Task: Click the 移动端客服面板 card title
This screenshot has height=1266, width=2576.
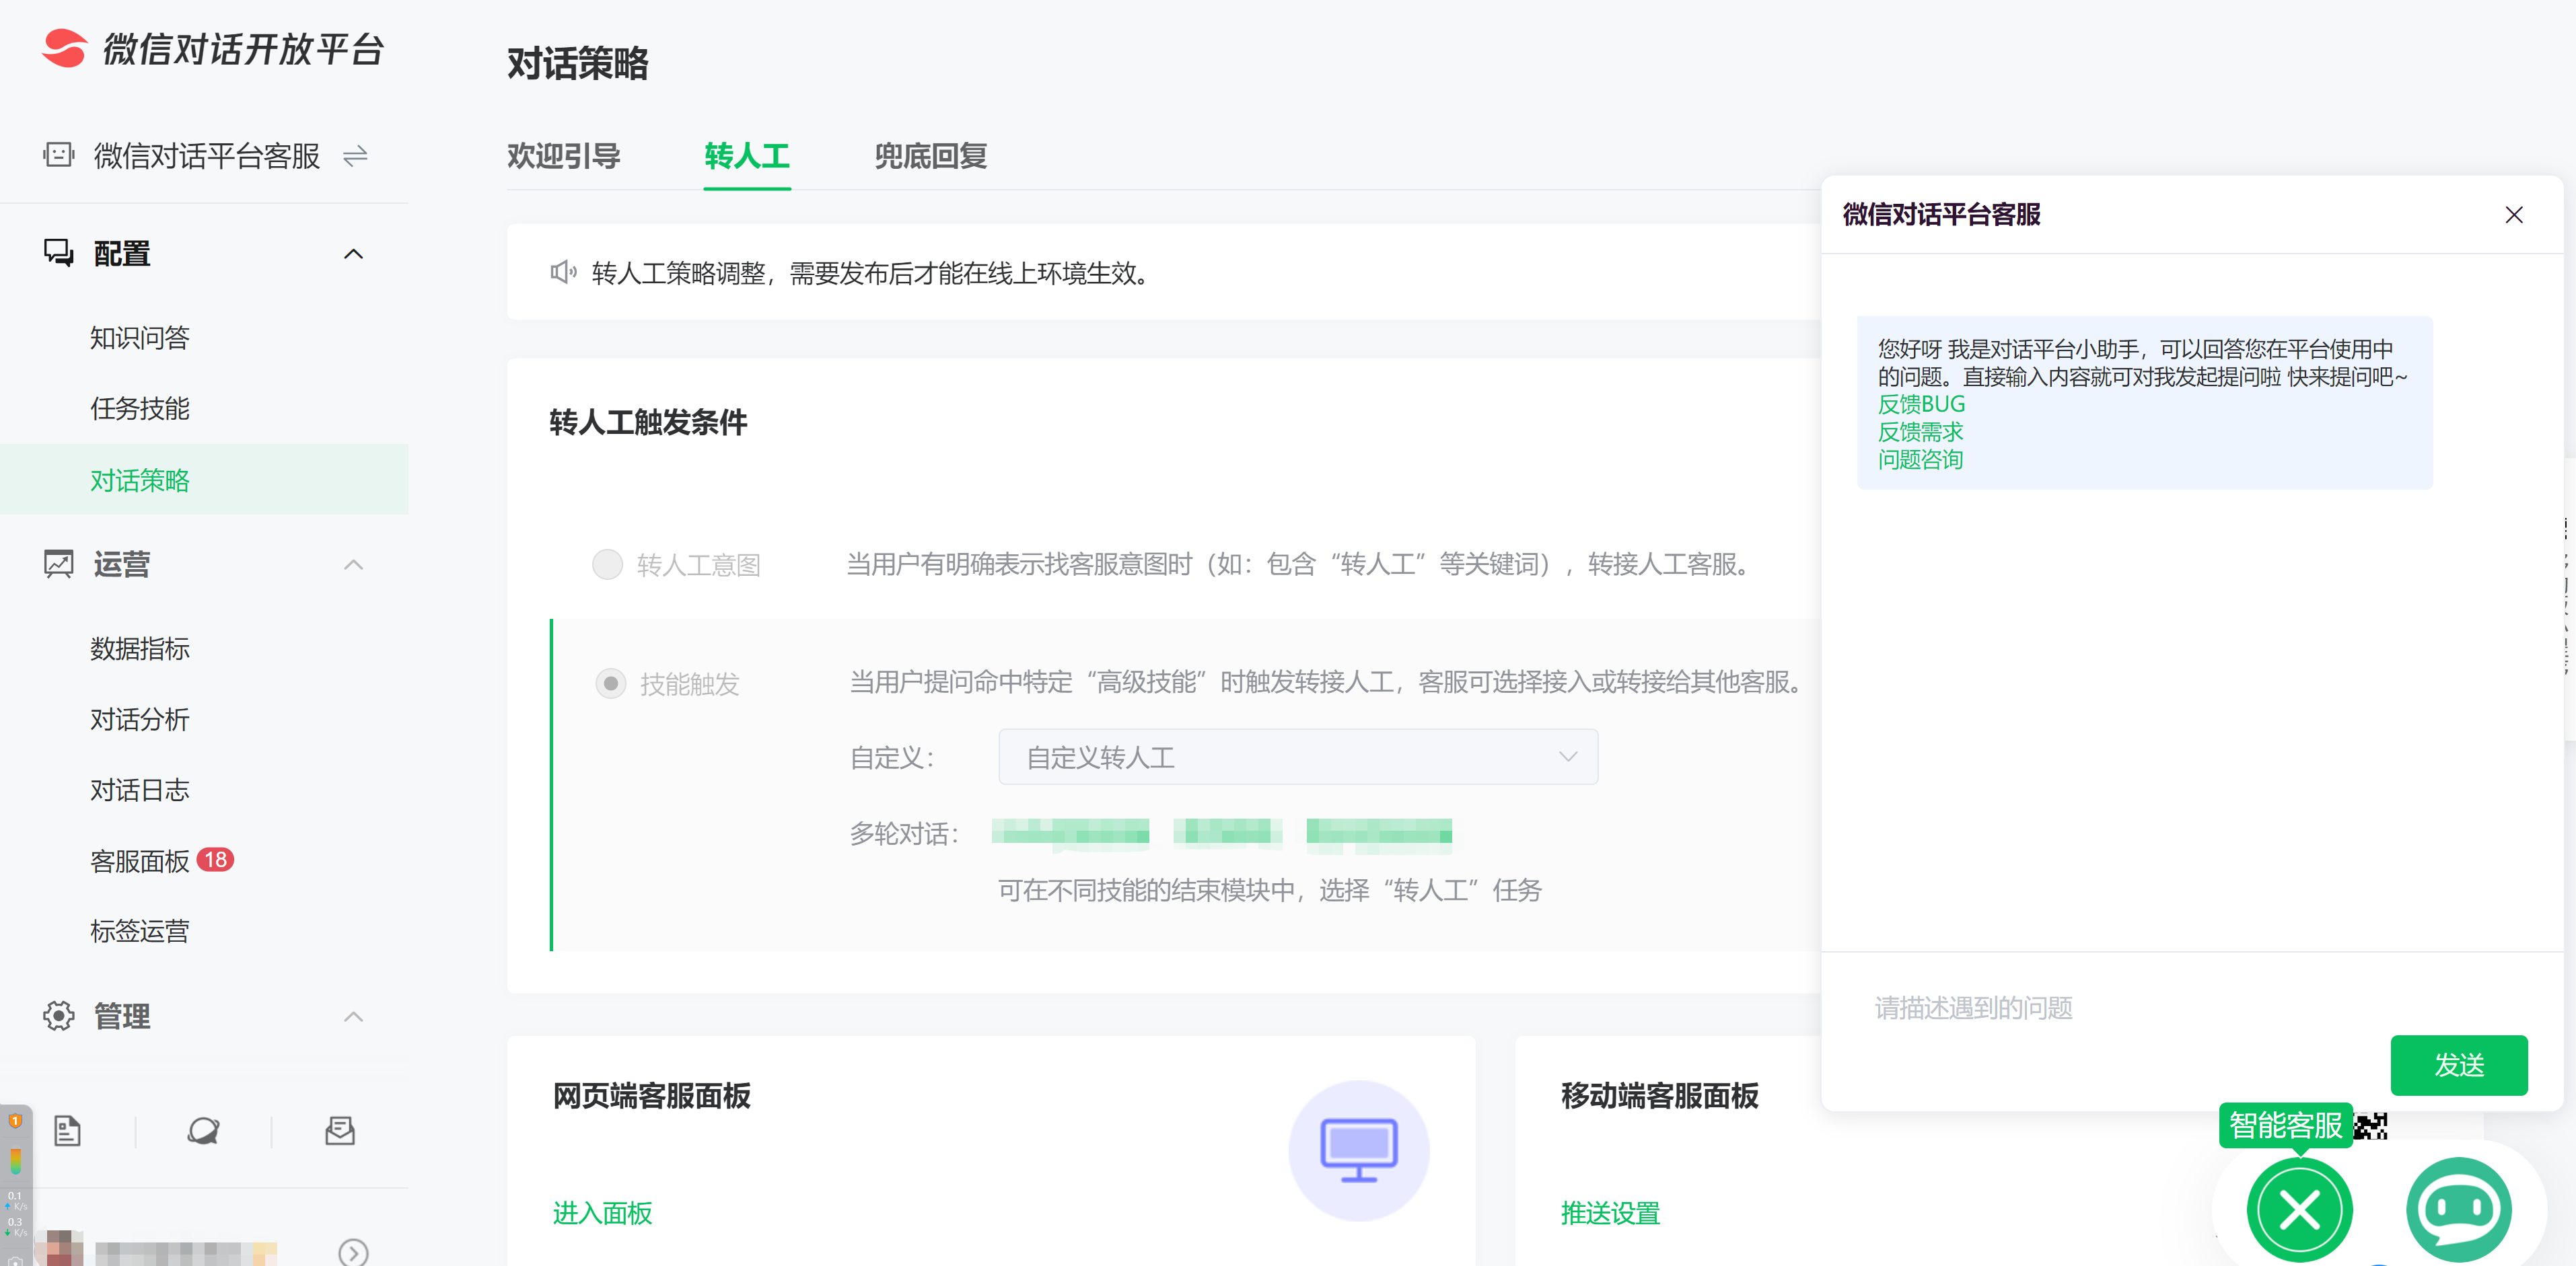Action: 1659,1096
